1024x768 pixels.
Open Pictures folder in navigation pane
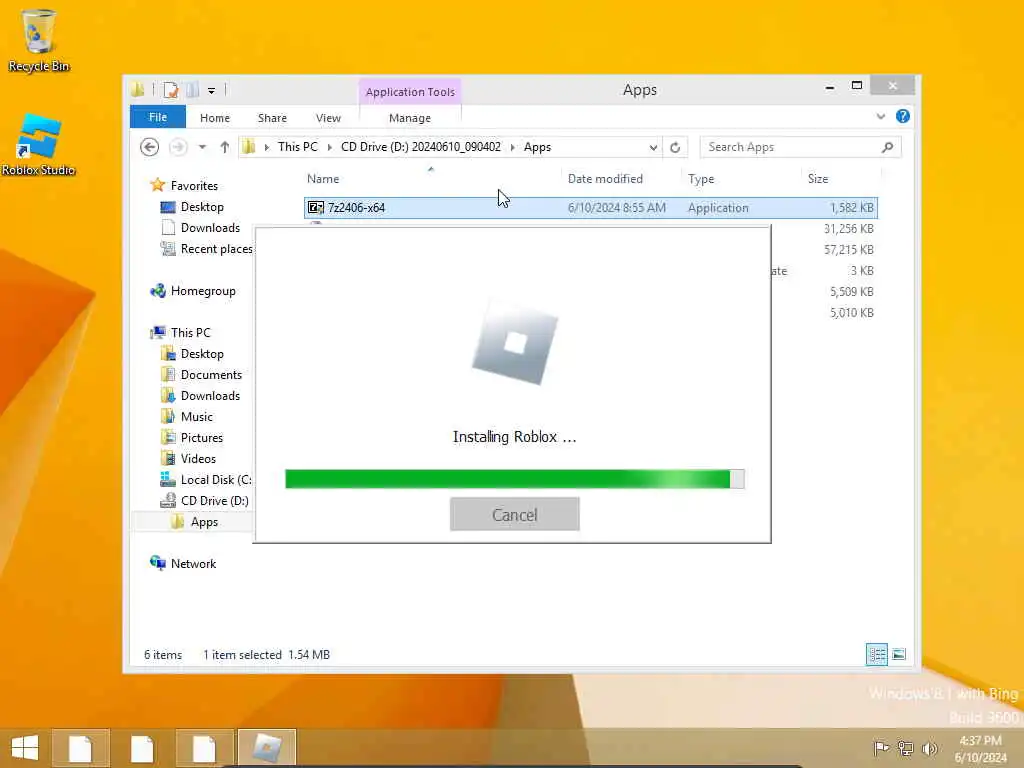(x=201, y=438)
